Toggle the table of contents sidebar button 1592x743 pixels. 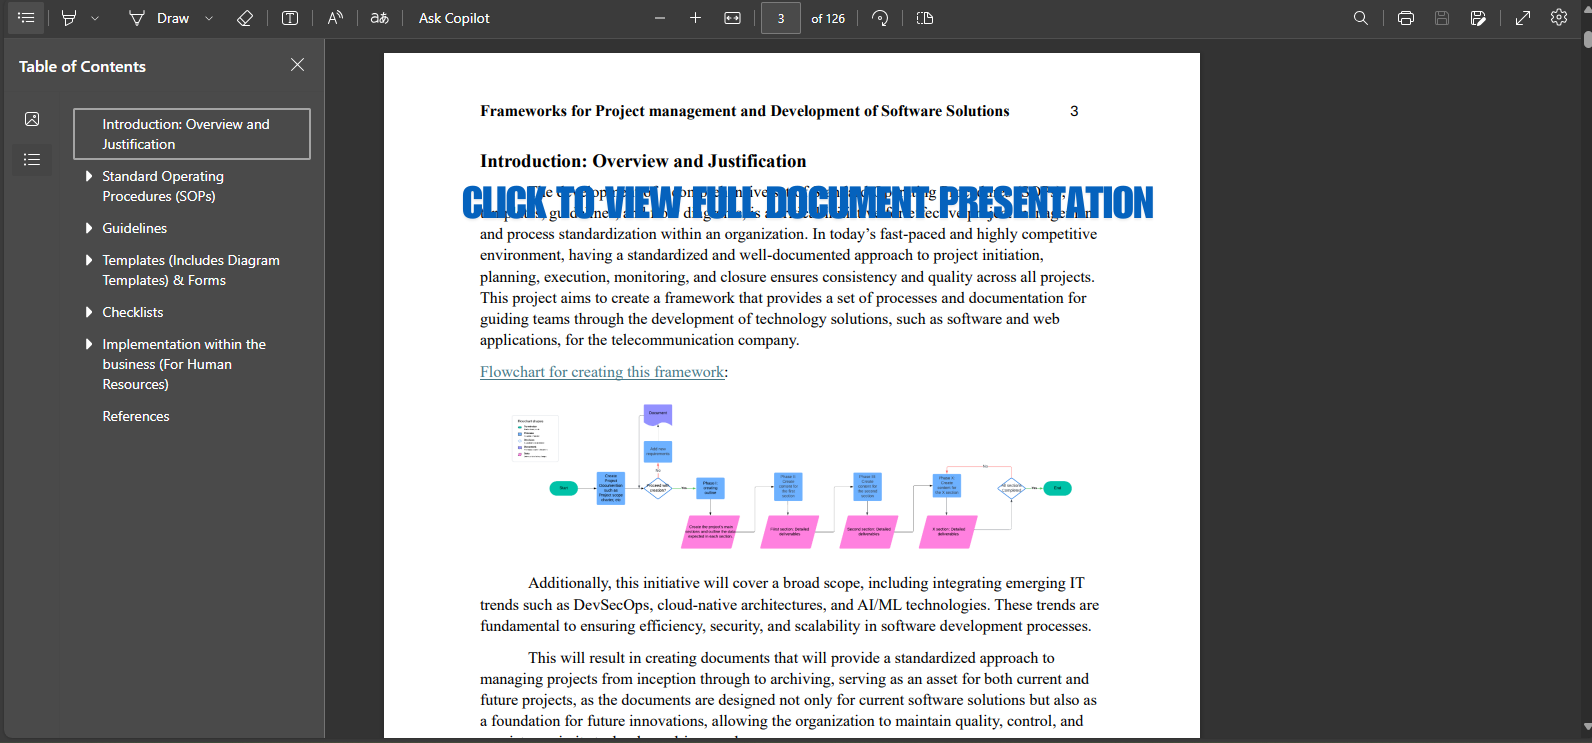tap(26, 18)
